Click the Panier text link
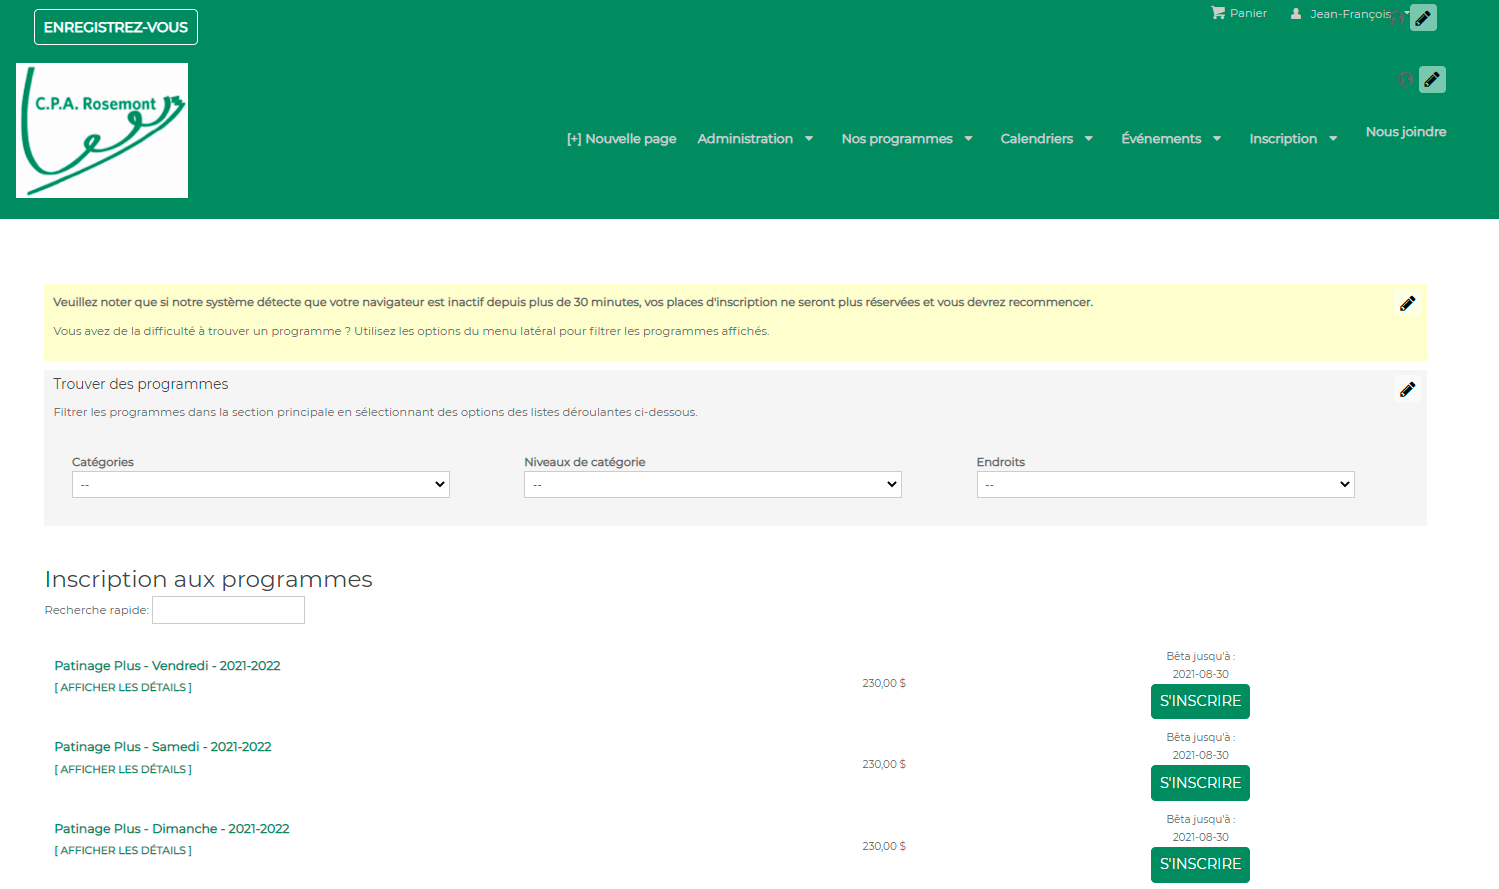 (x=1248, y=13)
